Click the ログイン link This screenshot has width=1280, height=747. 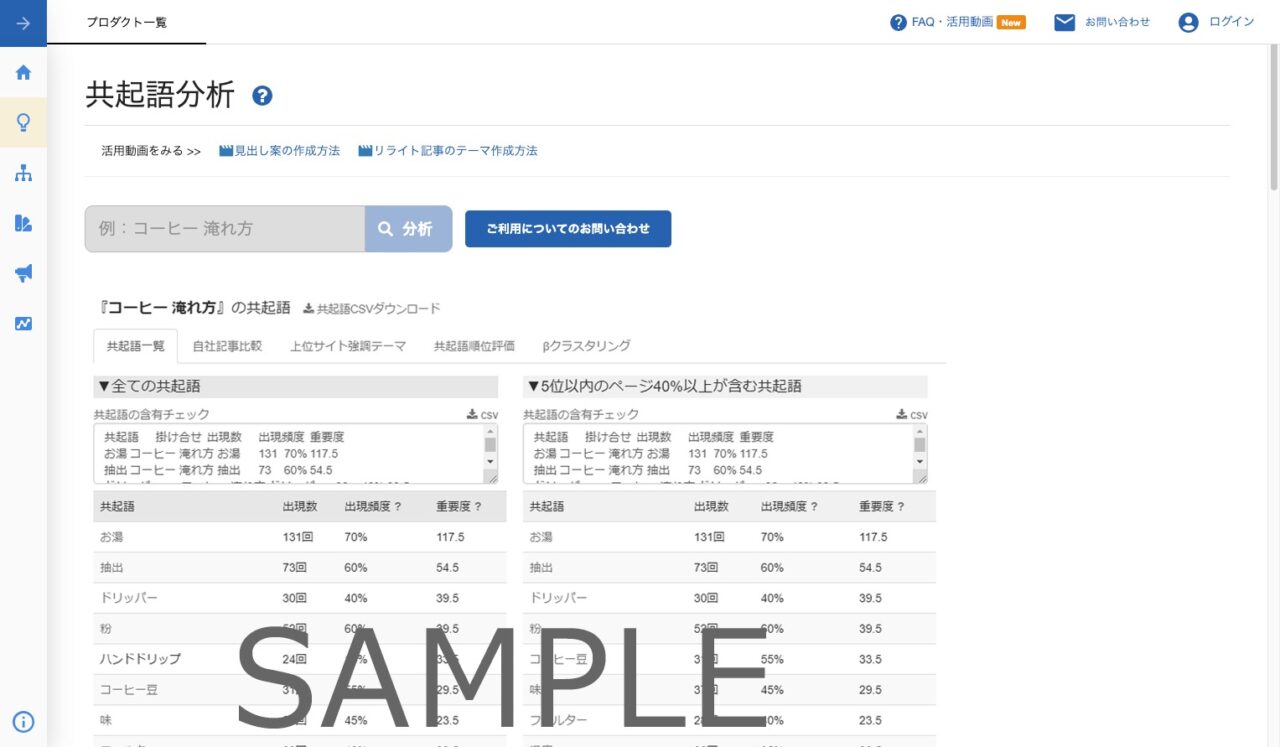(1231, 22)
